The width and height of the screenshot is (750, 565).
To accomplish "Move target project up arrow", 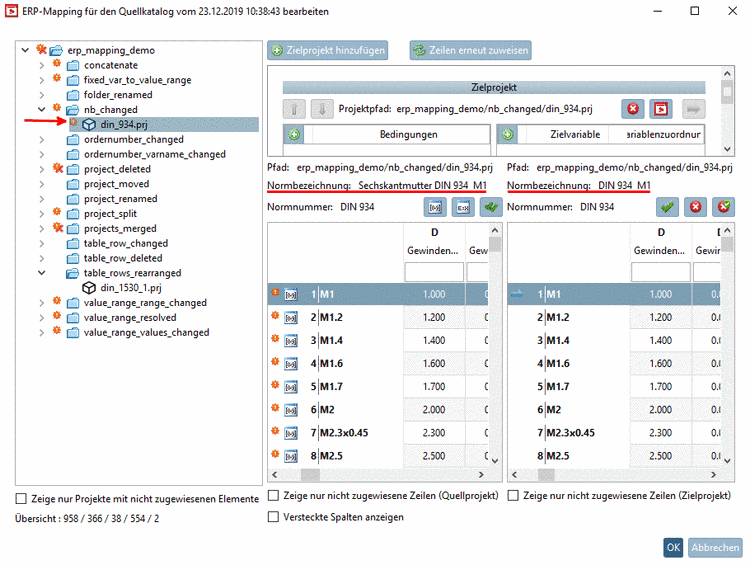I will (294, 109).
